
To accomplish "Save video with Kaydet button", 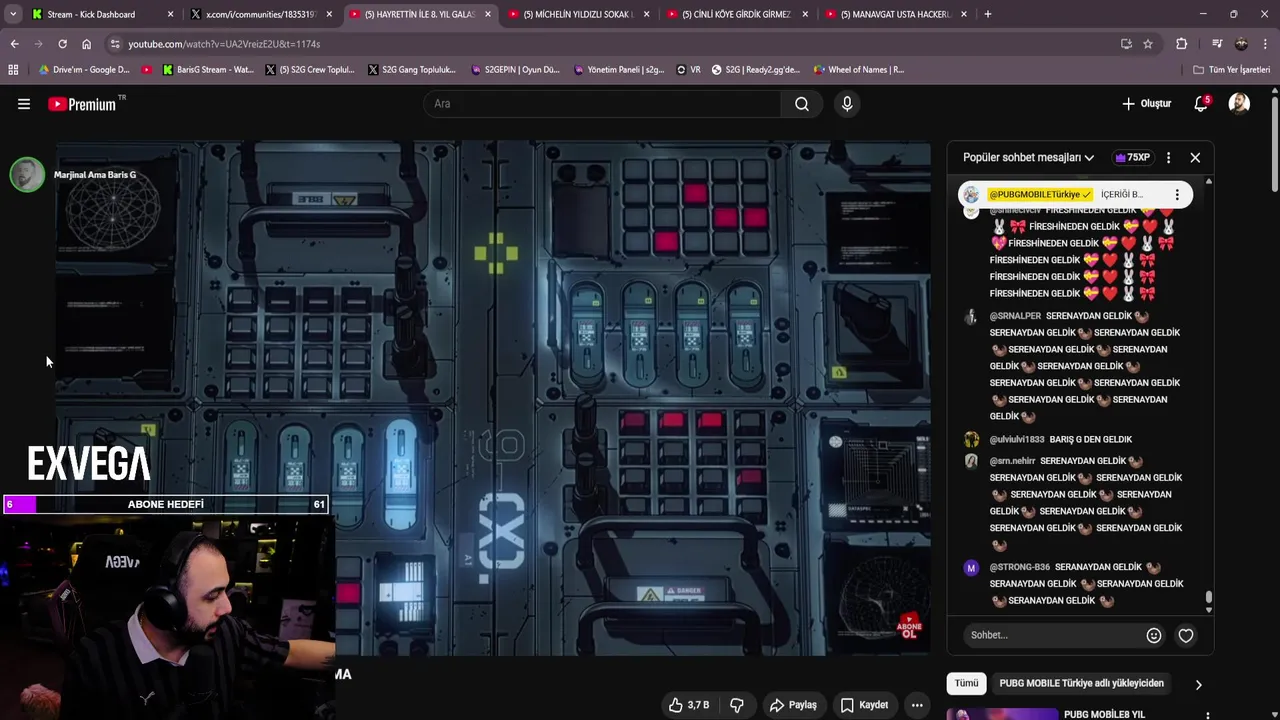I will pos(864,705).
